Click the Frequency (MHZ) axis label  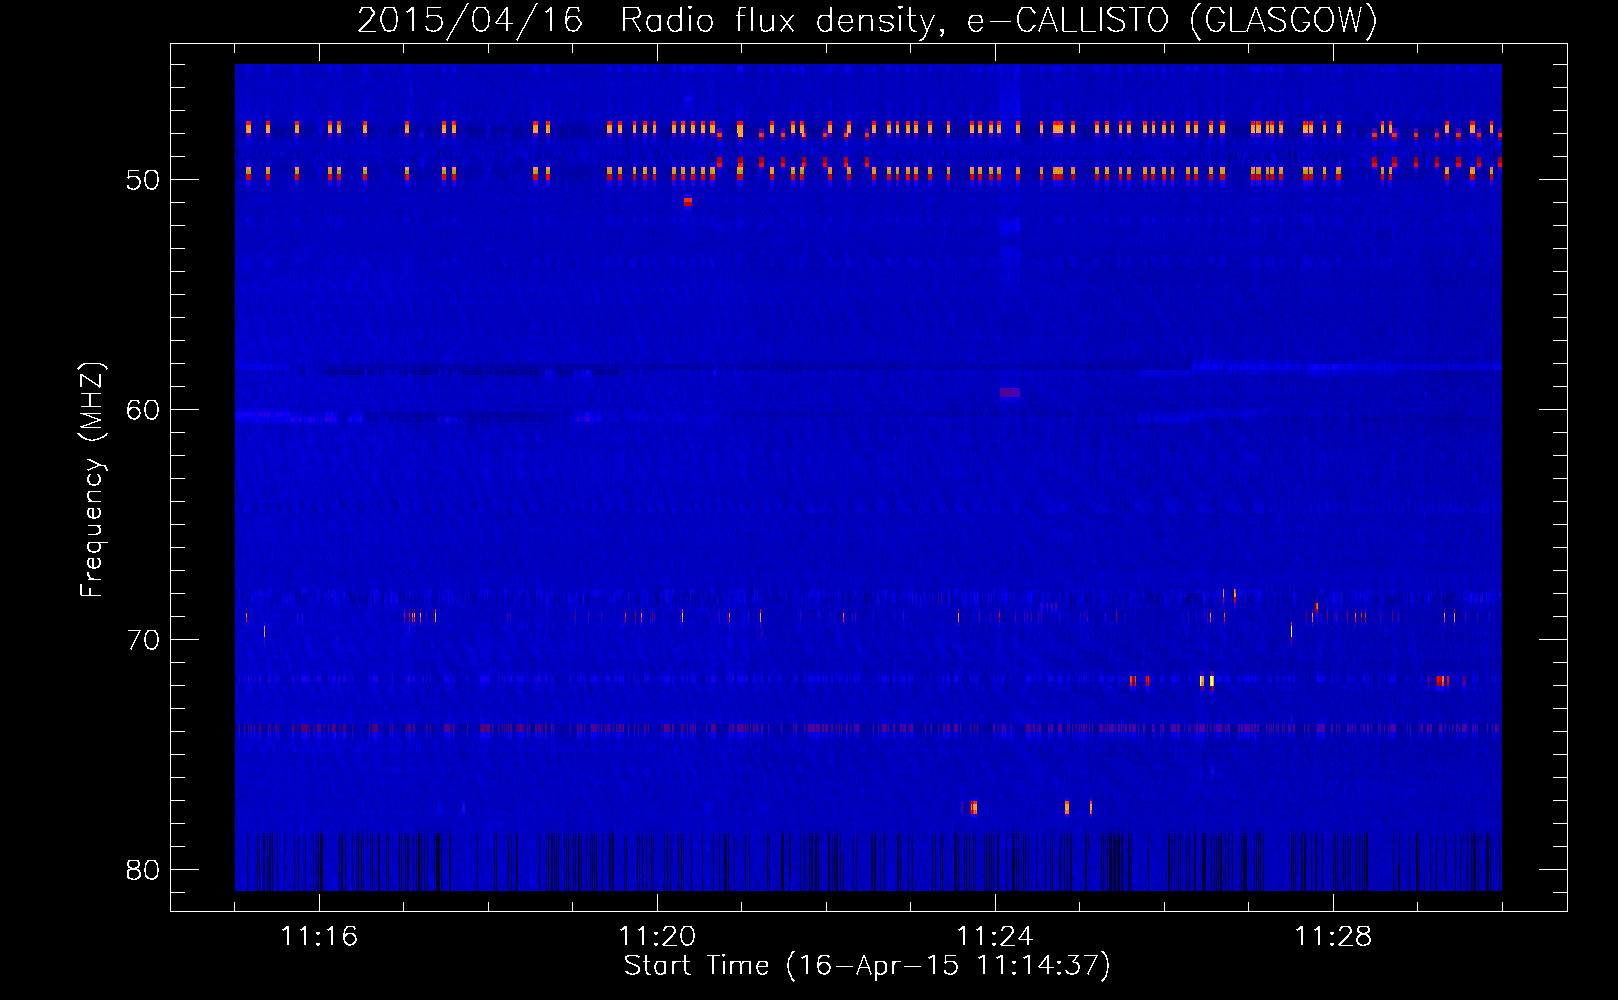(x=92, y=480)
